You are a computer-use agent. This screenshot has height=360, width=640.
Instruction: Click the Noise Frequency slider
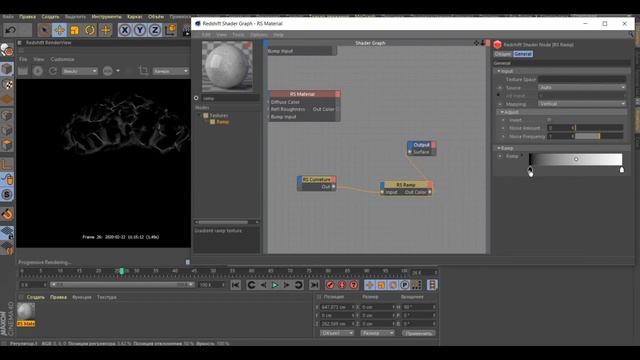[600, 136]
